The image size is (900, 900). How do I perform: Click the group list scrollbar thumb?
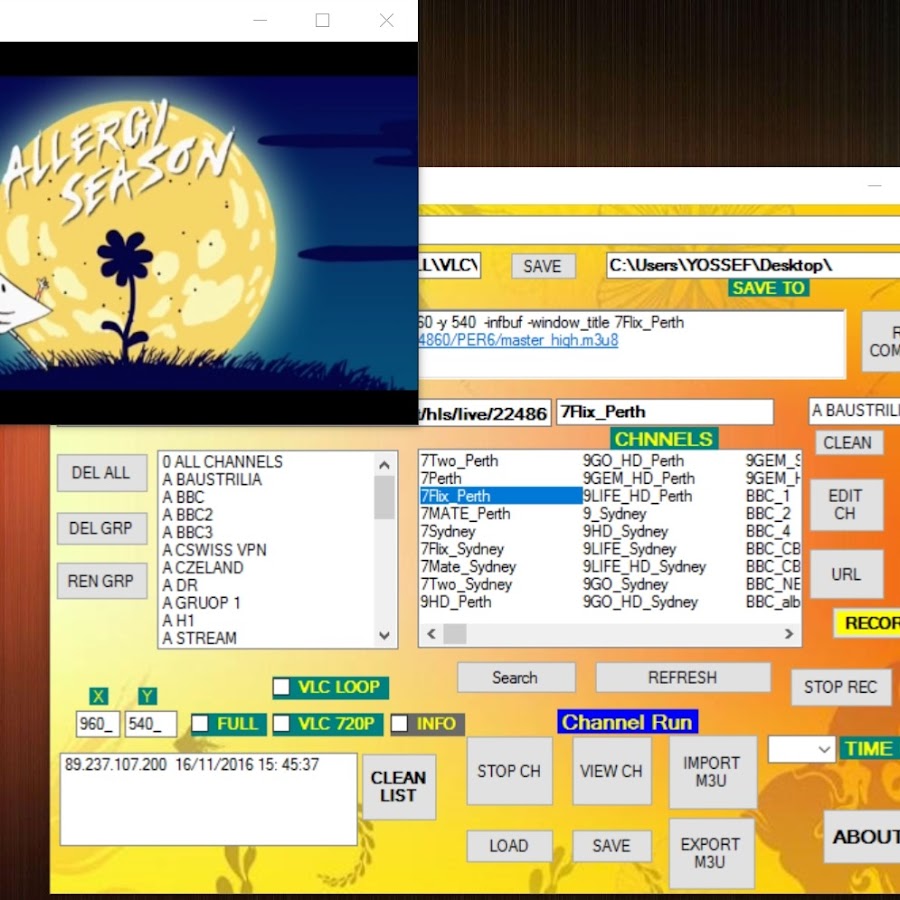385,498
